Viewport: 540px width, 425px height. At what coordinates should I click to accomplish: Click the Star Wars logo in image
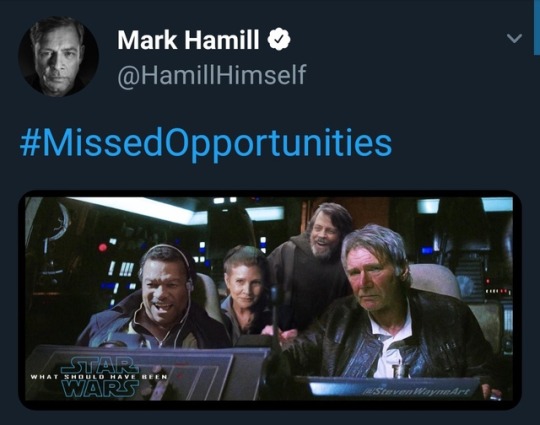100,376
